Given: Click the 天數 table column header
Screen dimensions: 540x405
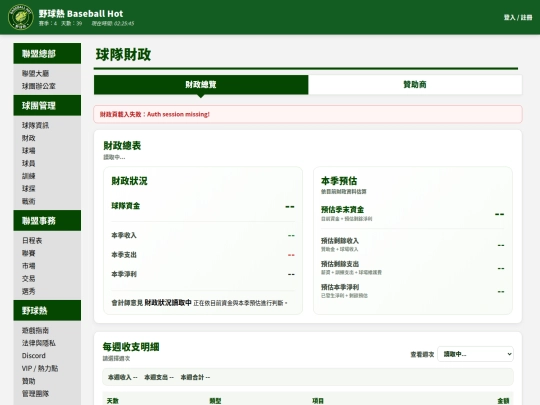Looking at the screenshot, I should click(x=113, y=401).
